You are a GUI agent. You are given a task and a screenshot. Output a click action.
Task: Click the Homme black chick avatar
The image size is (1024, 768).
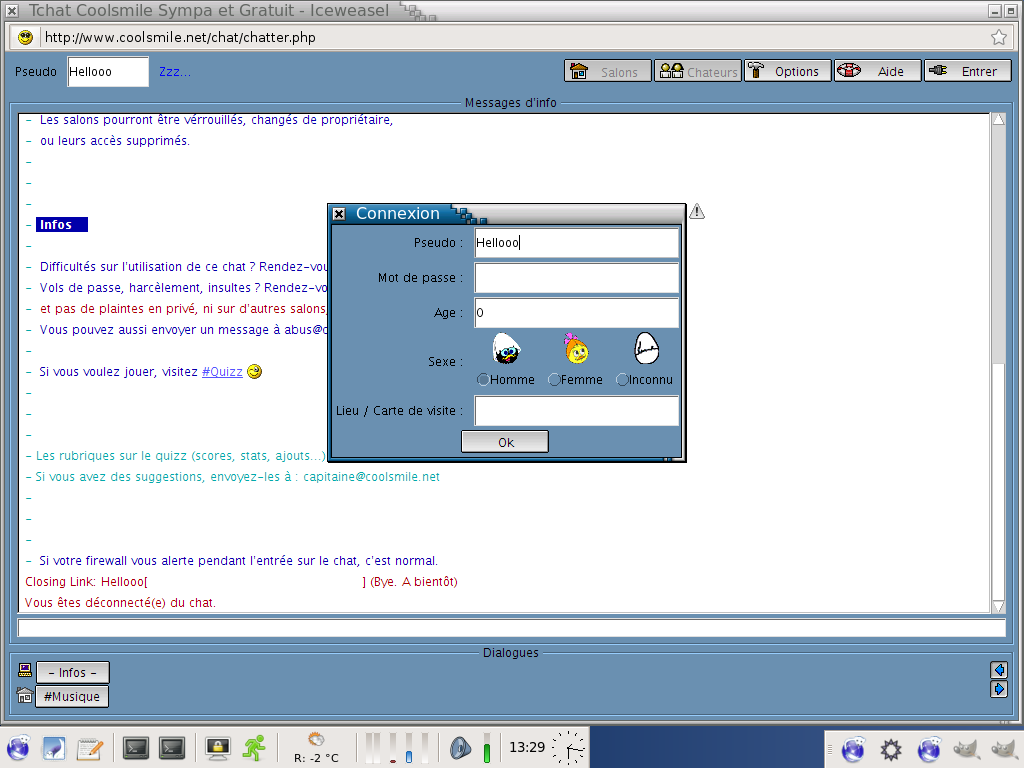(506, 348)
